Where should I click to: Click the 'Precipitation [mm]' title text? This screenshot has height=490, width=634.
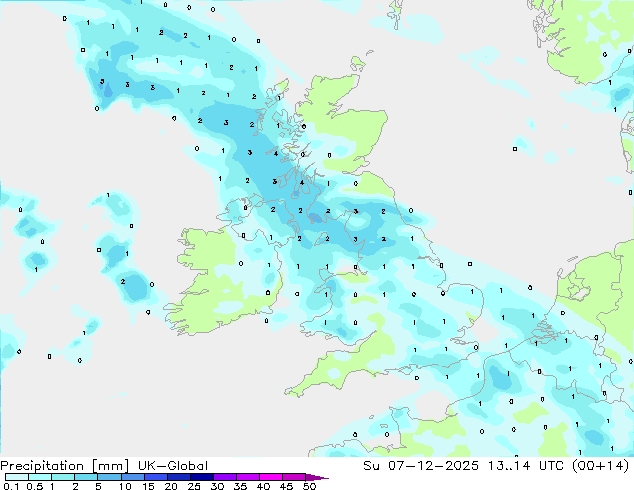click(x=64, y=466)
